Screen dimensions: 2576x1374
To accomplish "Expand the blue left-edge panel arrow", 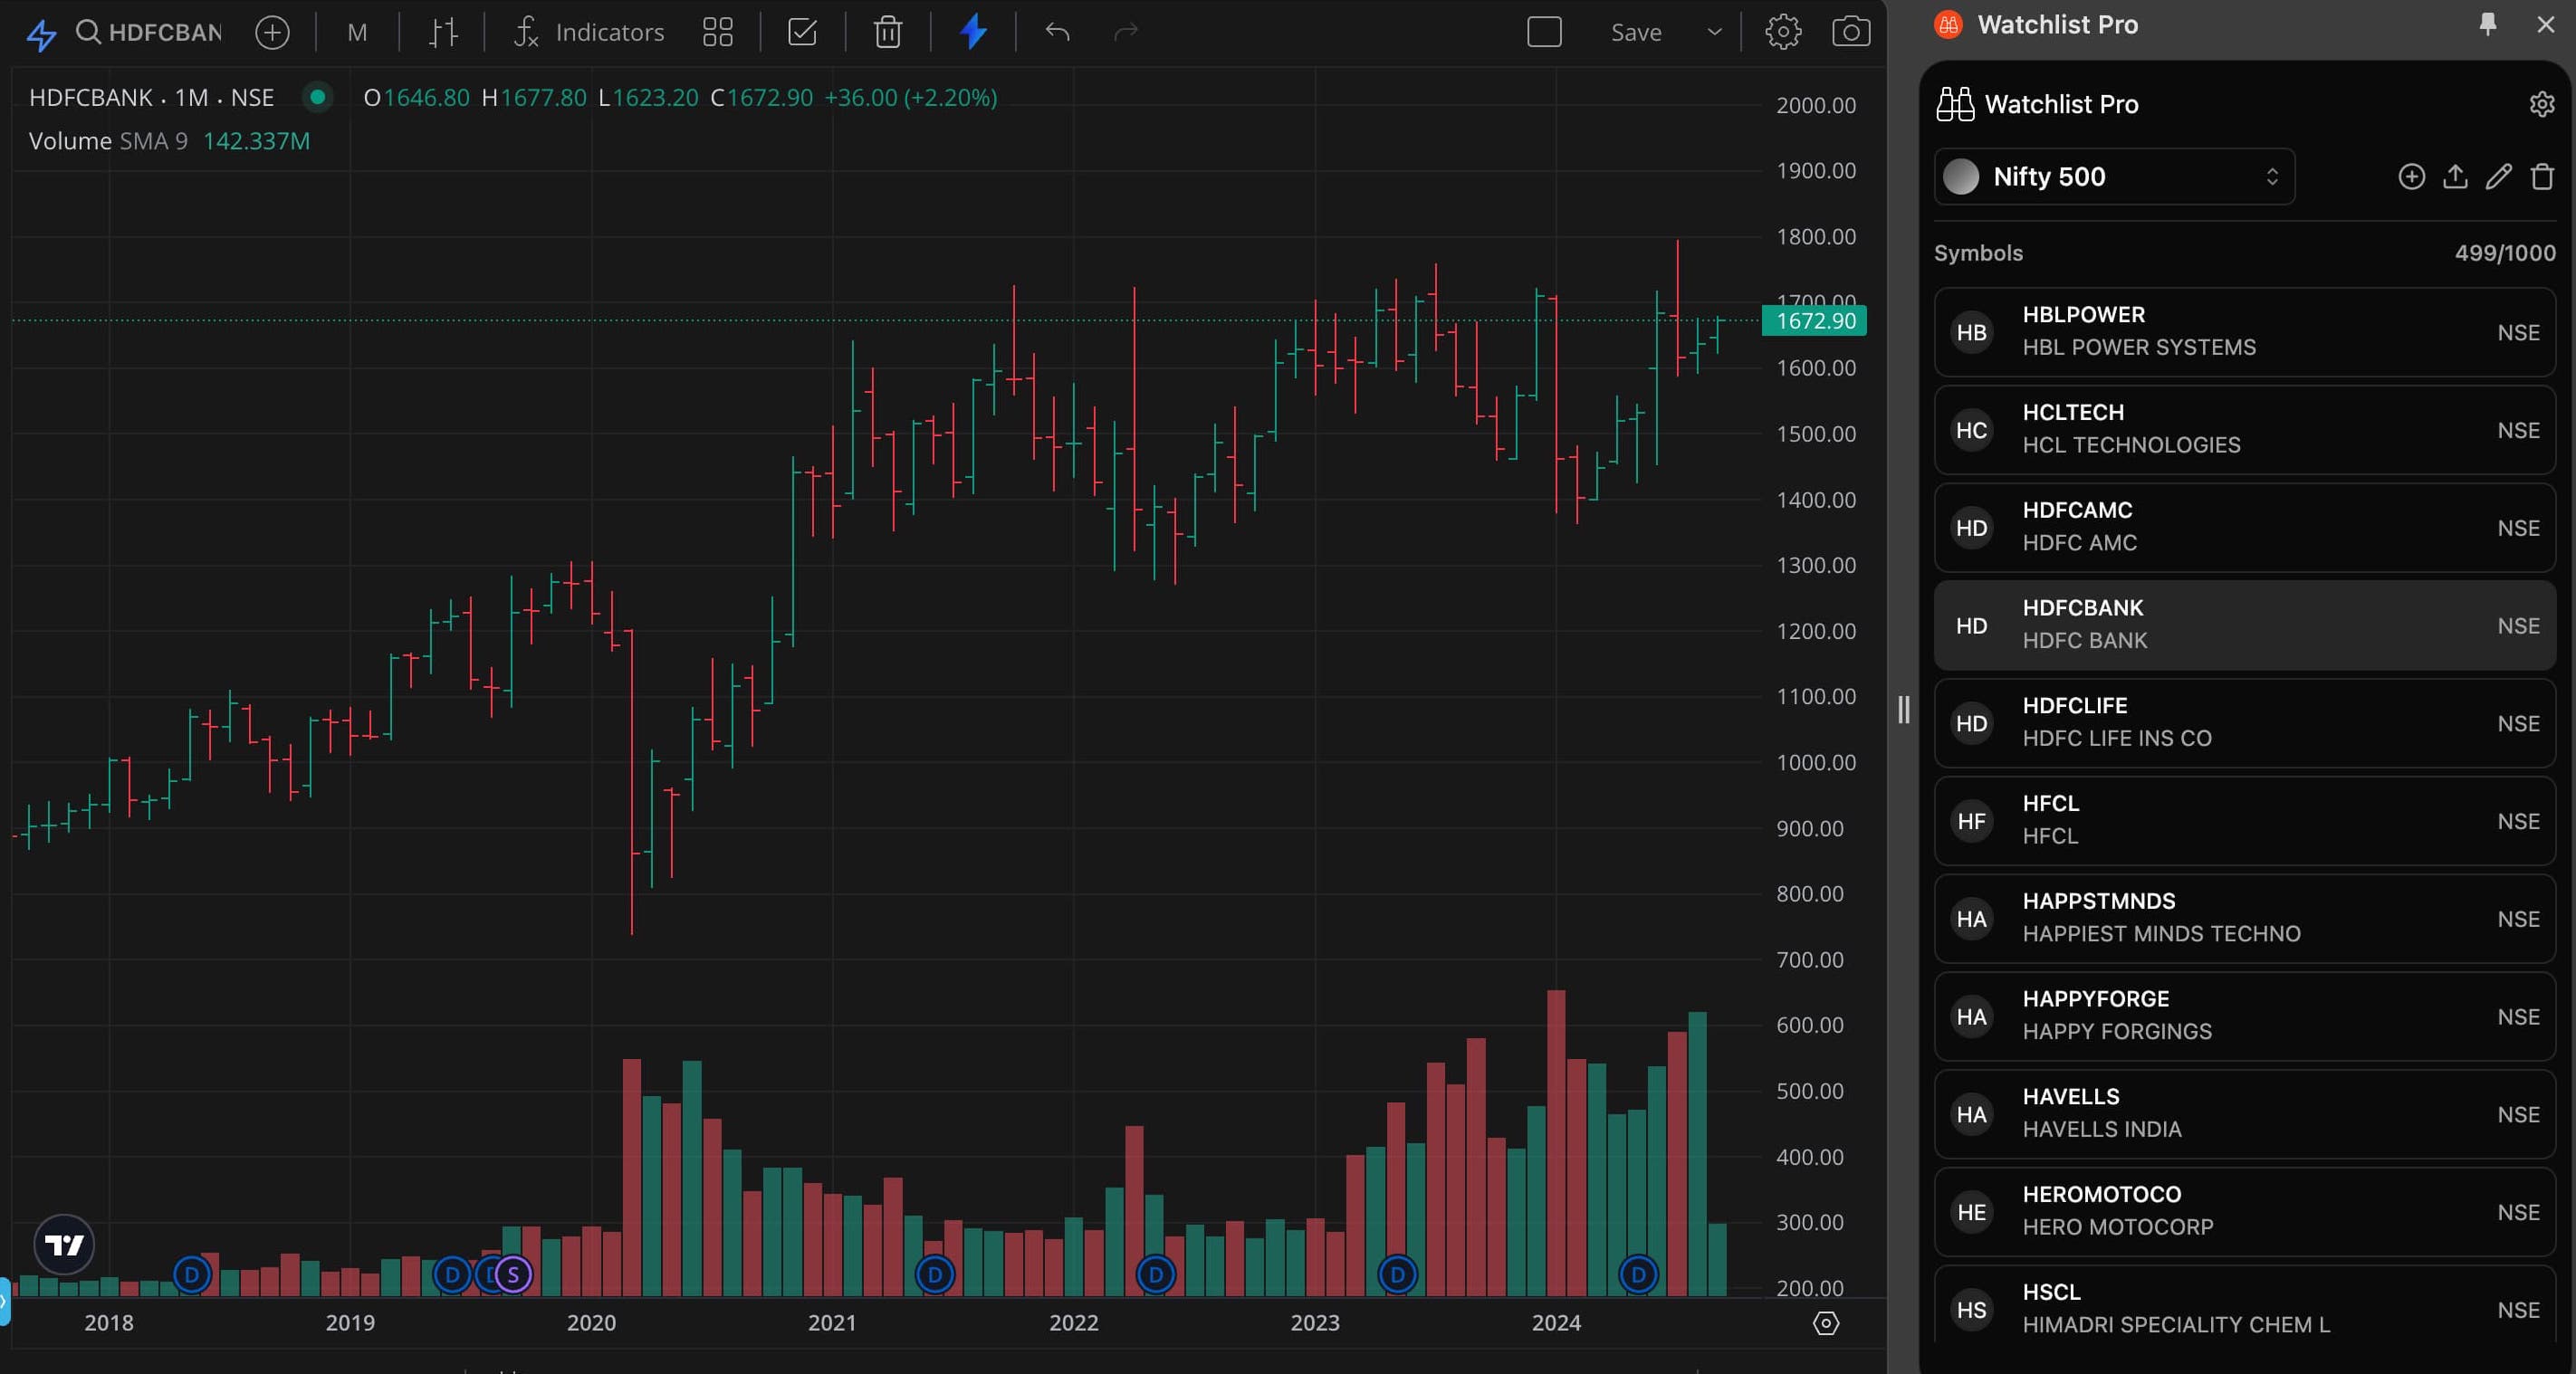I will tap(4, 1301).
